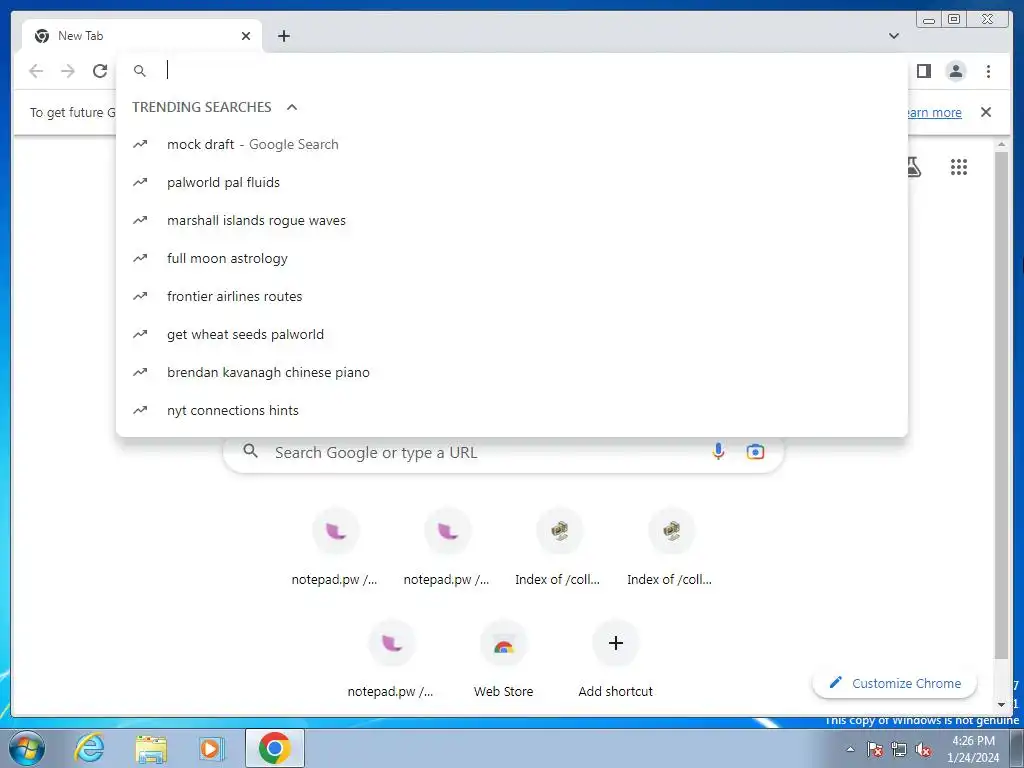Open the muted volume tray icon
The width and height of the screenshot is (1024, 768).
pyautogui.click(x=923, y=749)
